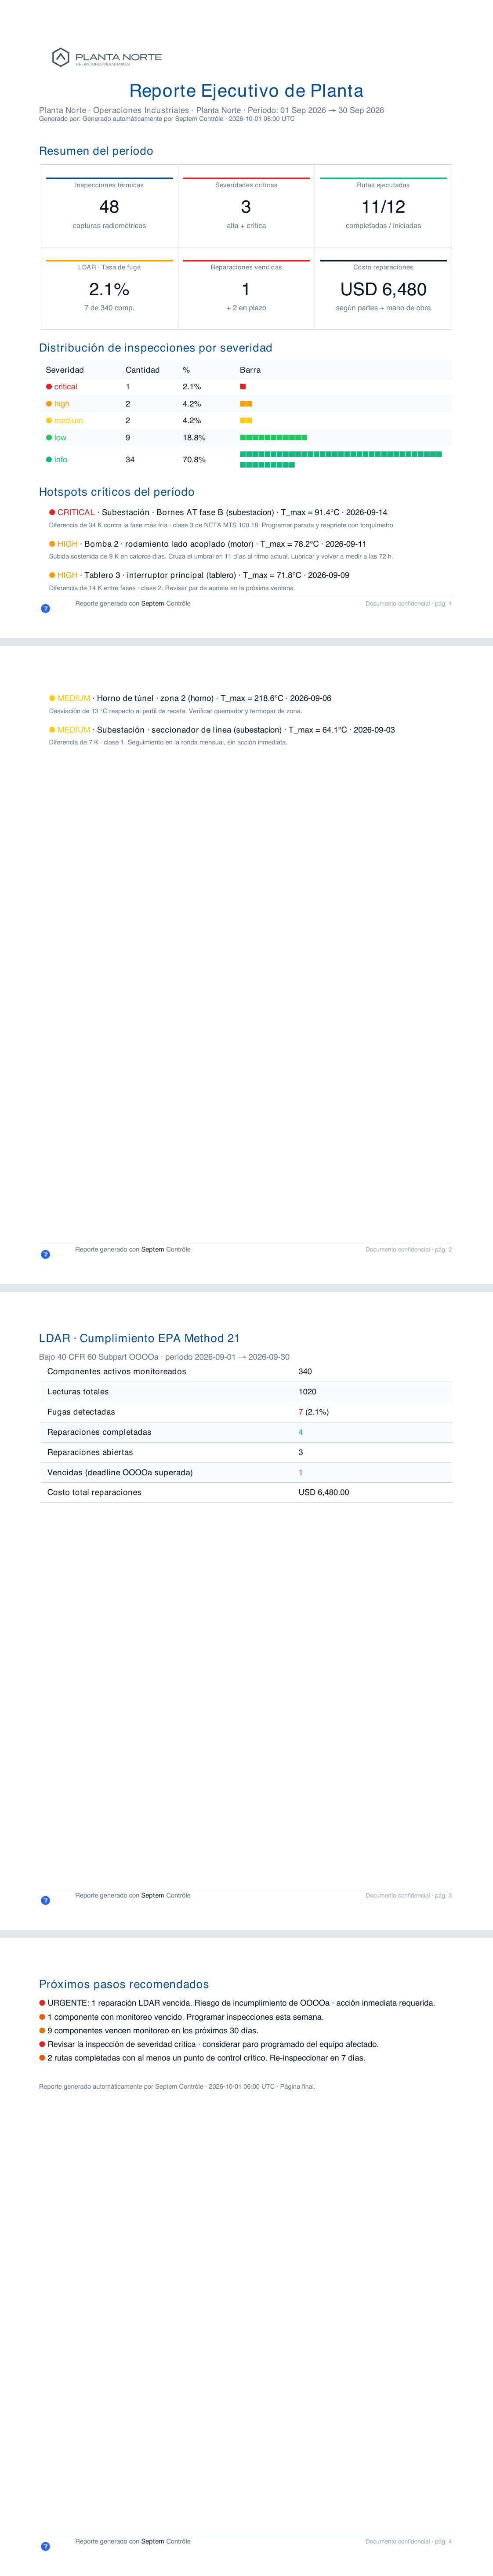Click 'Documento confidencial · pág. 4' footer text
Viewport: 493px width, 2576px height.
(408, 2542)
